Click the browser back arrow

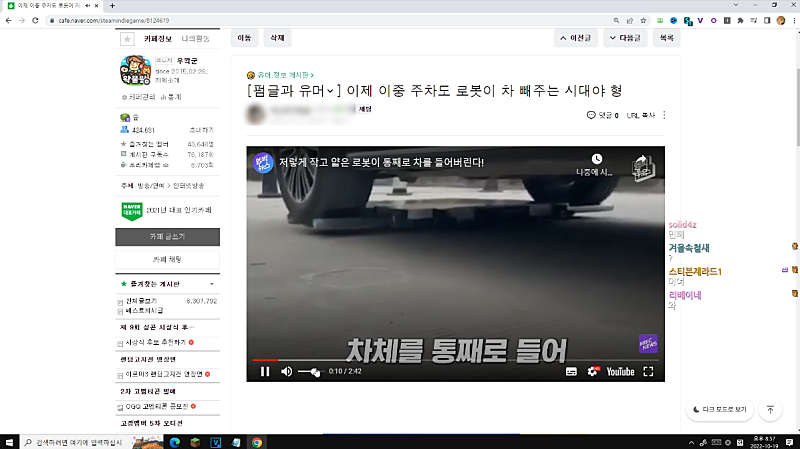click(9, 20)
